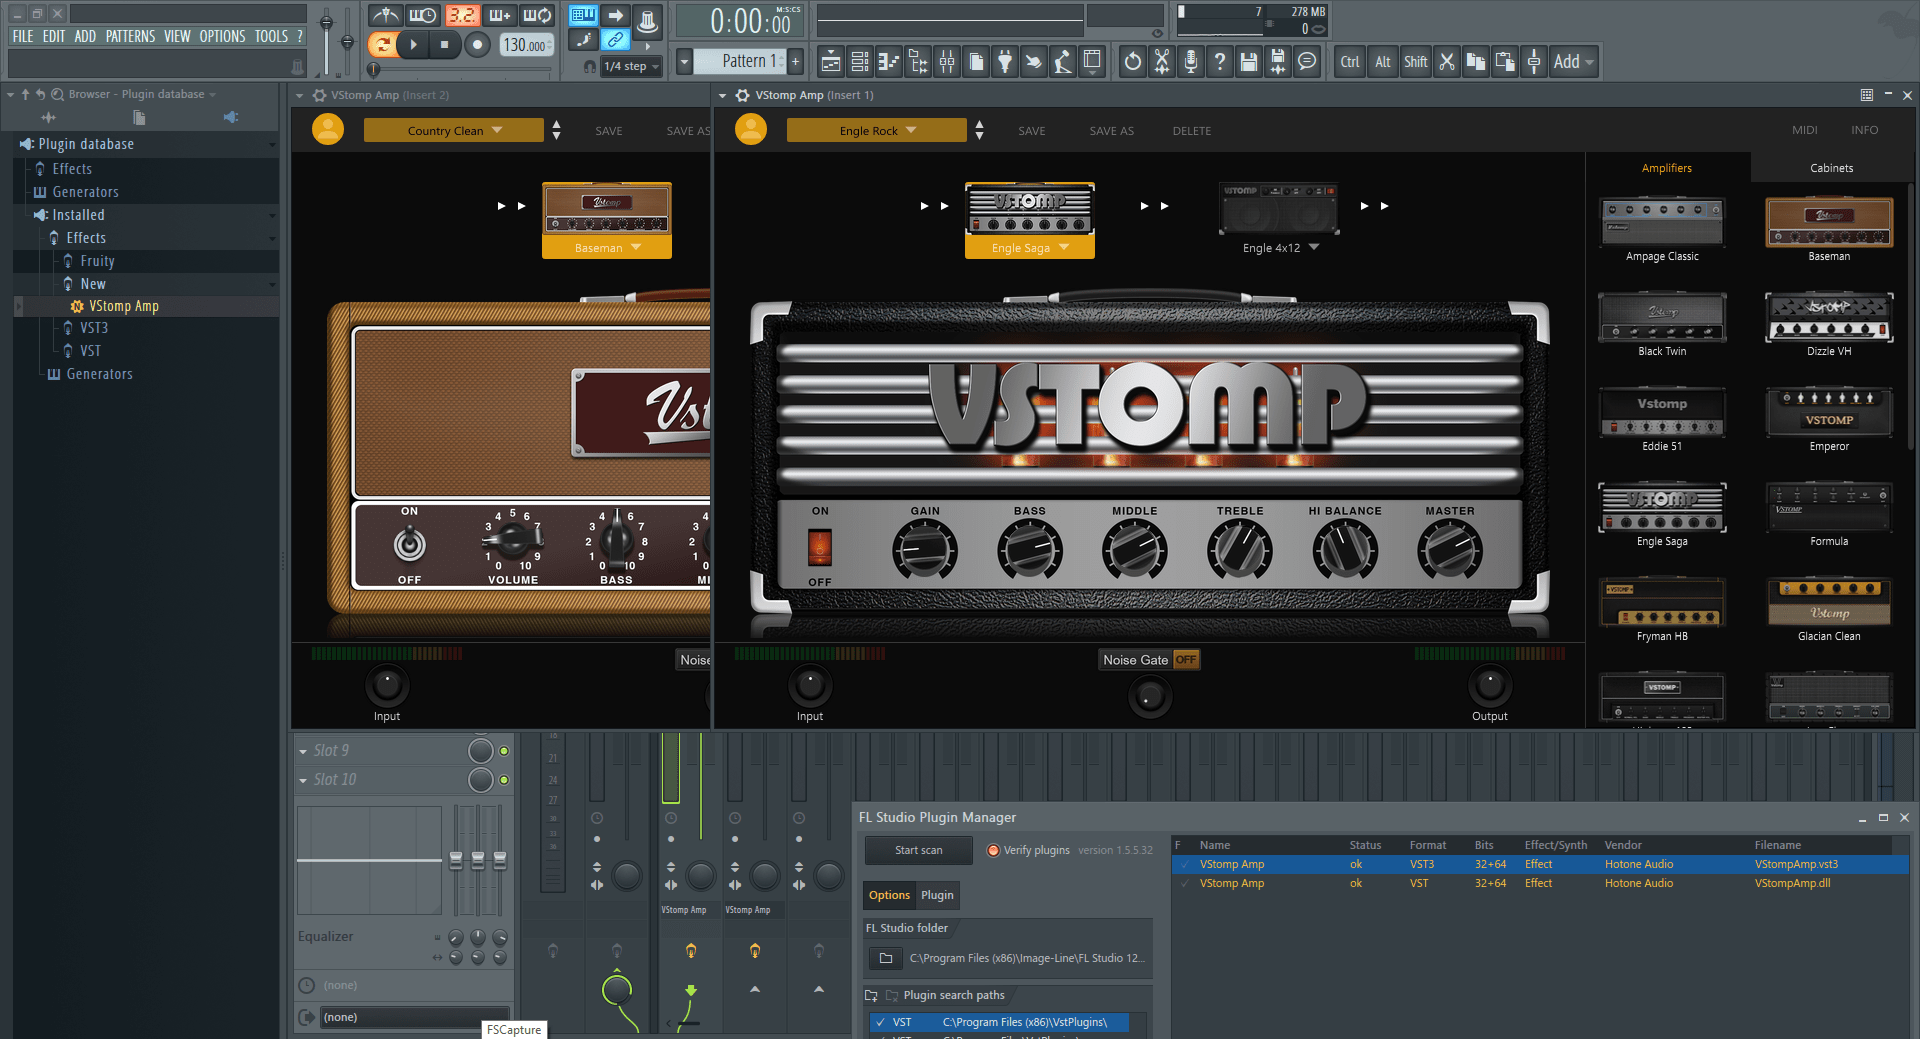Click the Save project floppy icon
1920x1039 pixels.
pos(1248,62)
